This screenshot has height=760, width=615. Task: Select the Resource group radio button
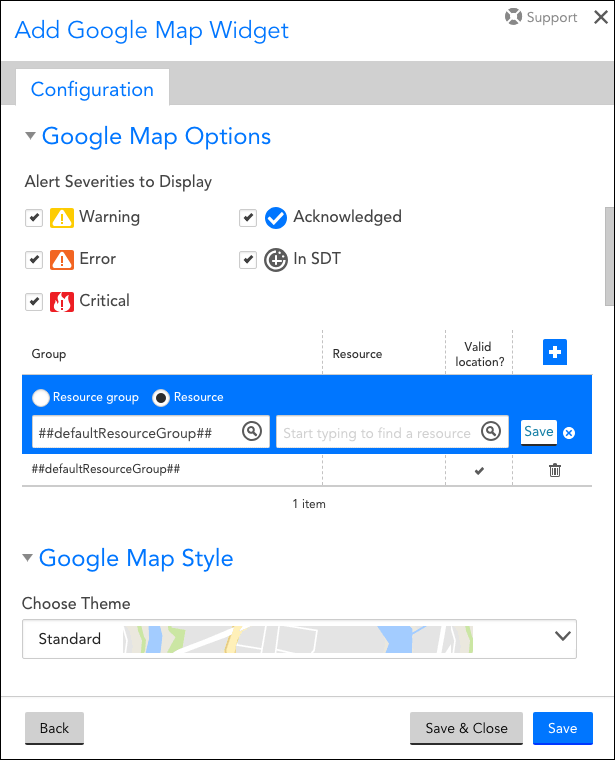pos(41,398)
